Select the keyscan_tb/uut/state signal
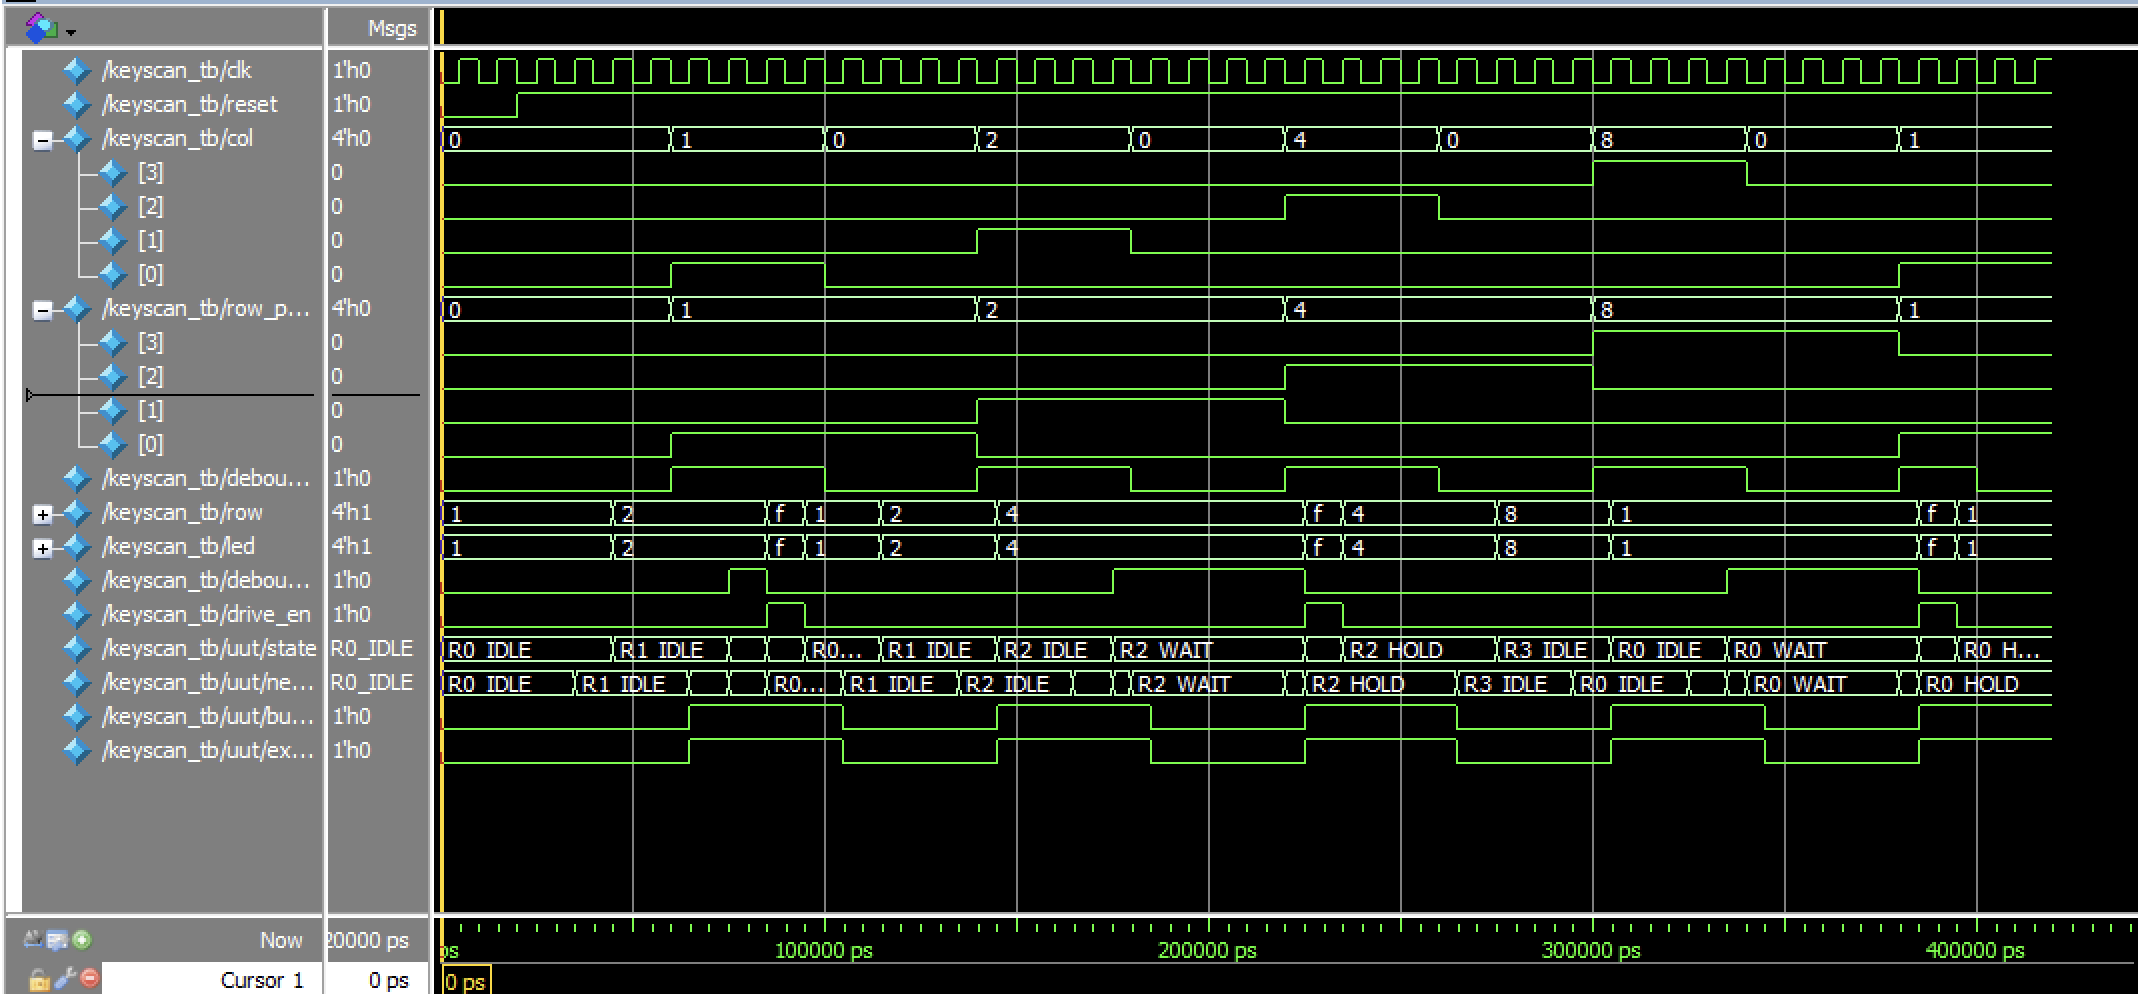 pos(208,648)
